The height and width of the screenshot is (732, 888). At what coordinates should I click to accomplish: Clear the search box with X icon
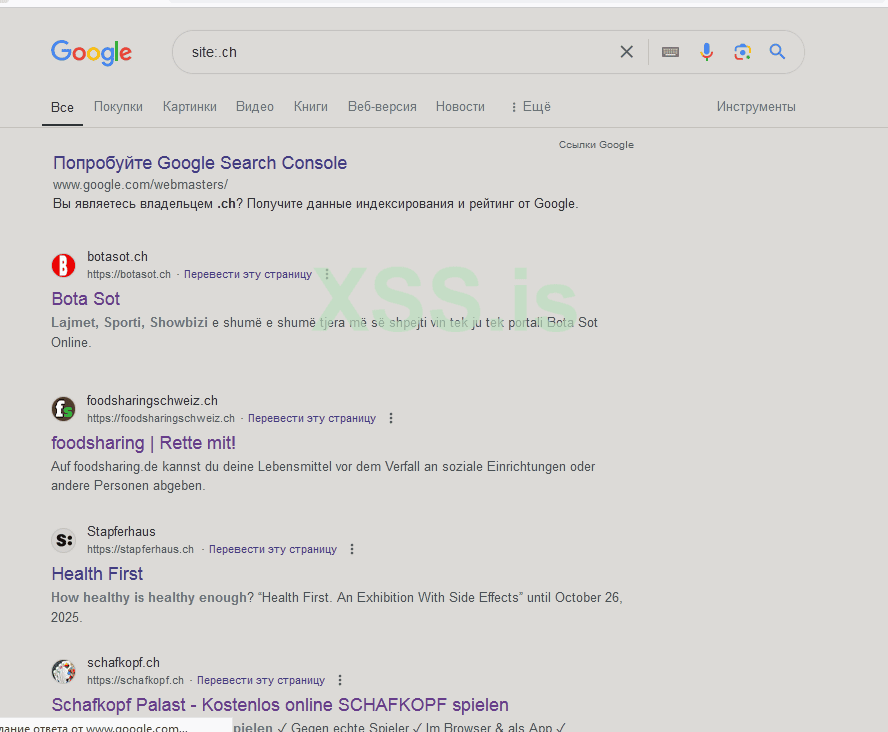[626, 52]
